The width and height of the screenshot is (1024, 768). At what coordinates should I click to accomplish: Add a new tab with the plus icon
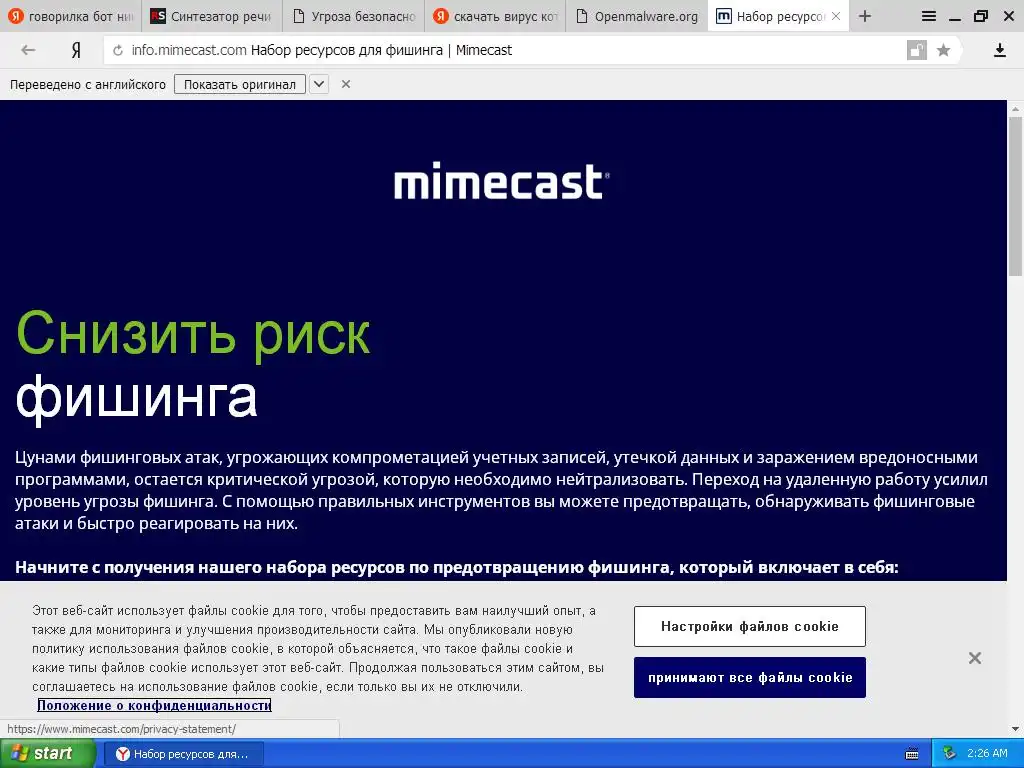pos(865,16)
